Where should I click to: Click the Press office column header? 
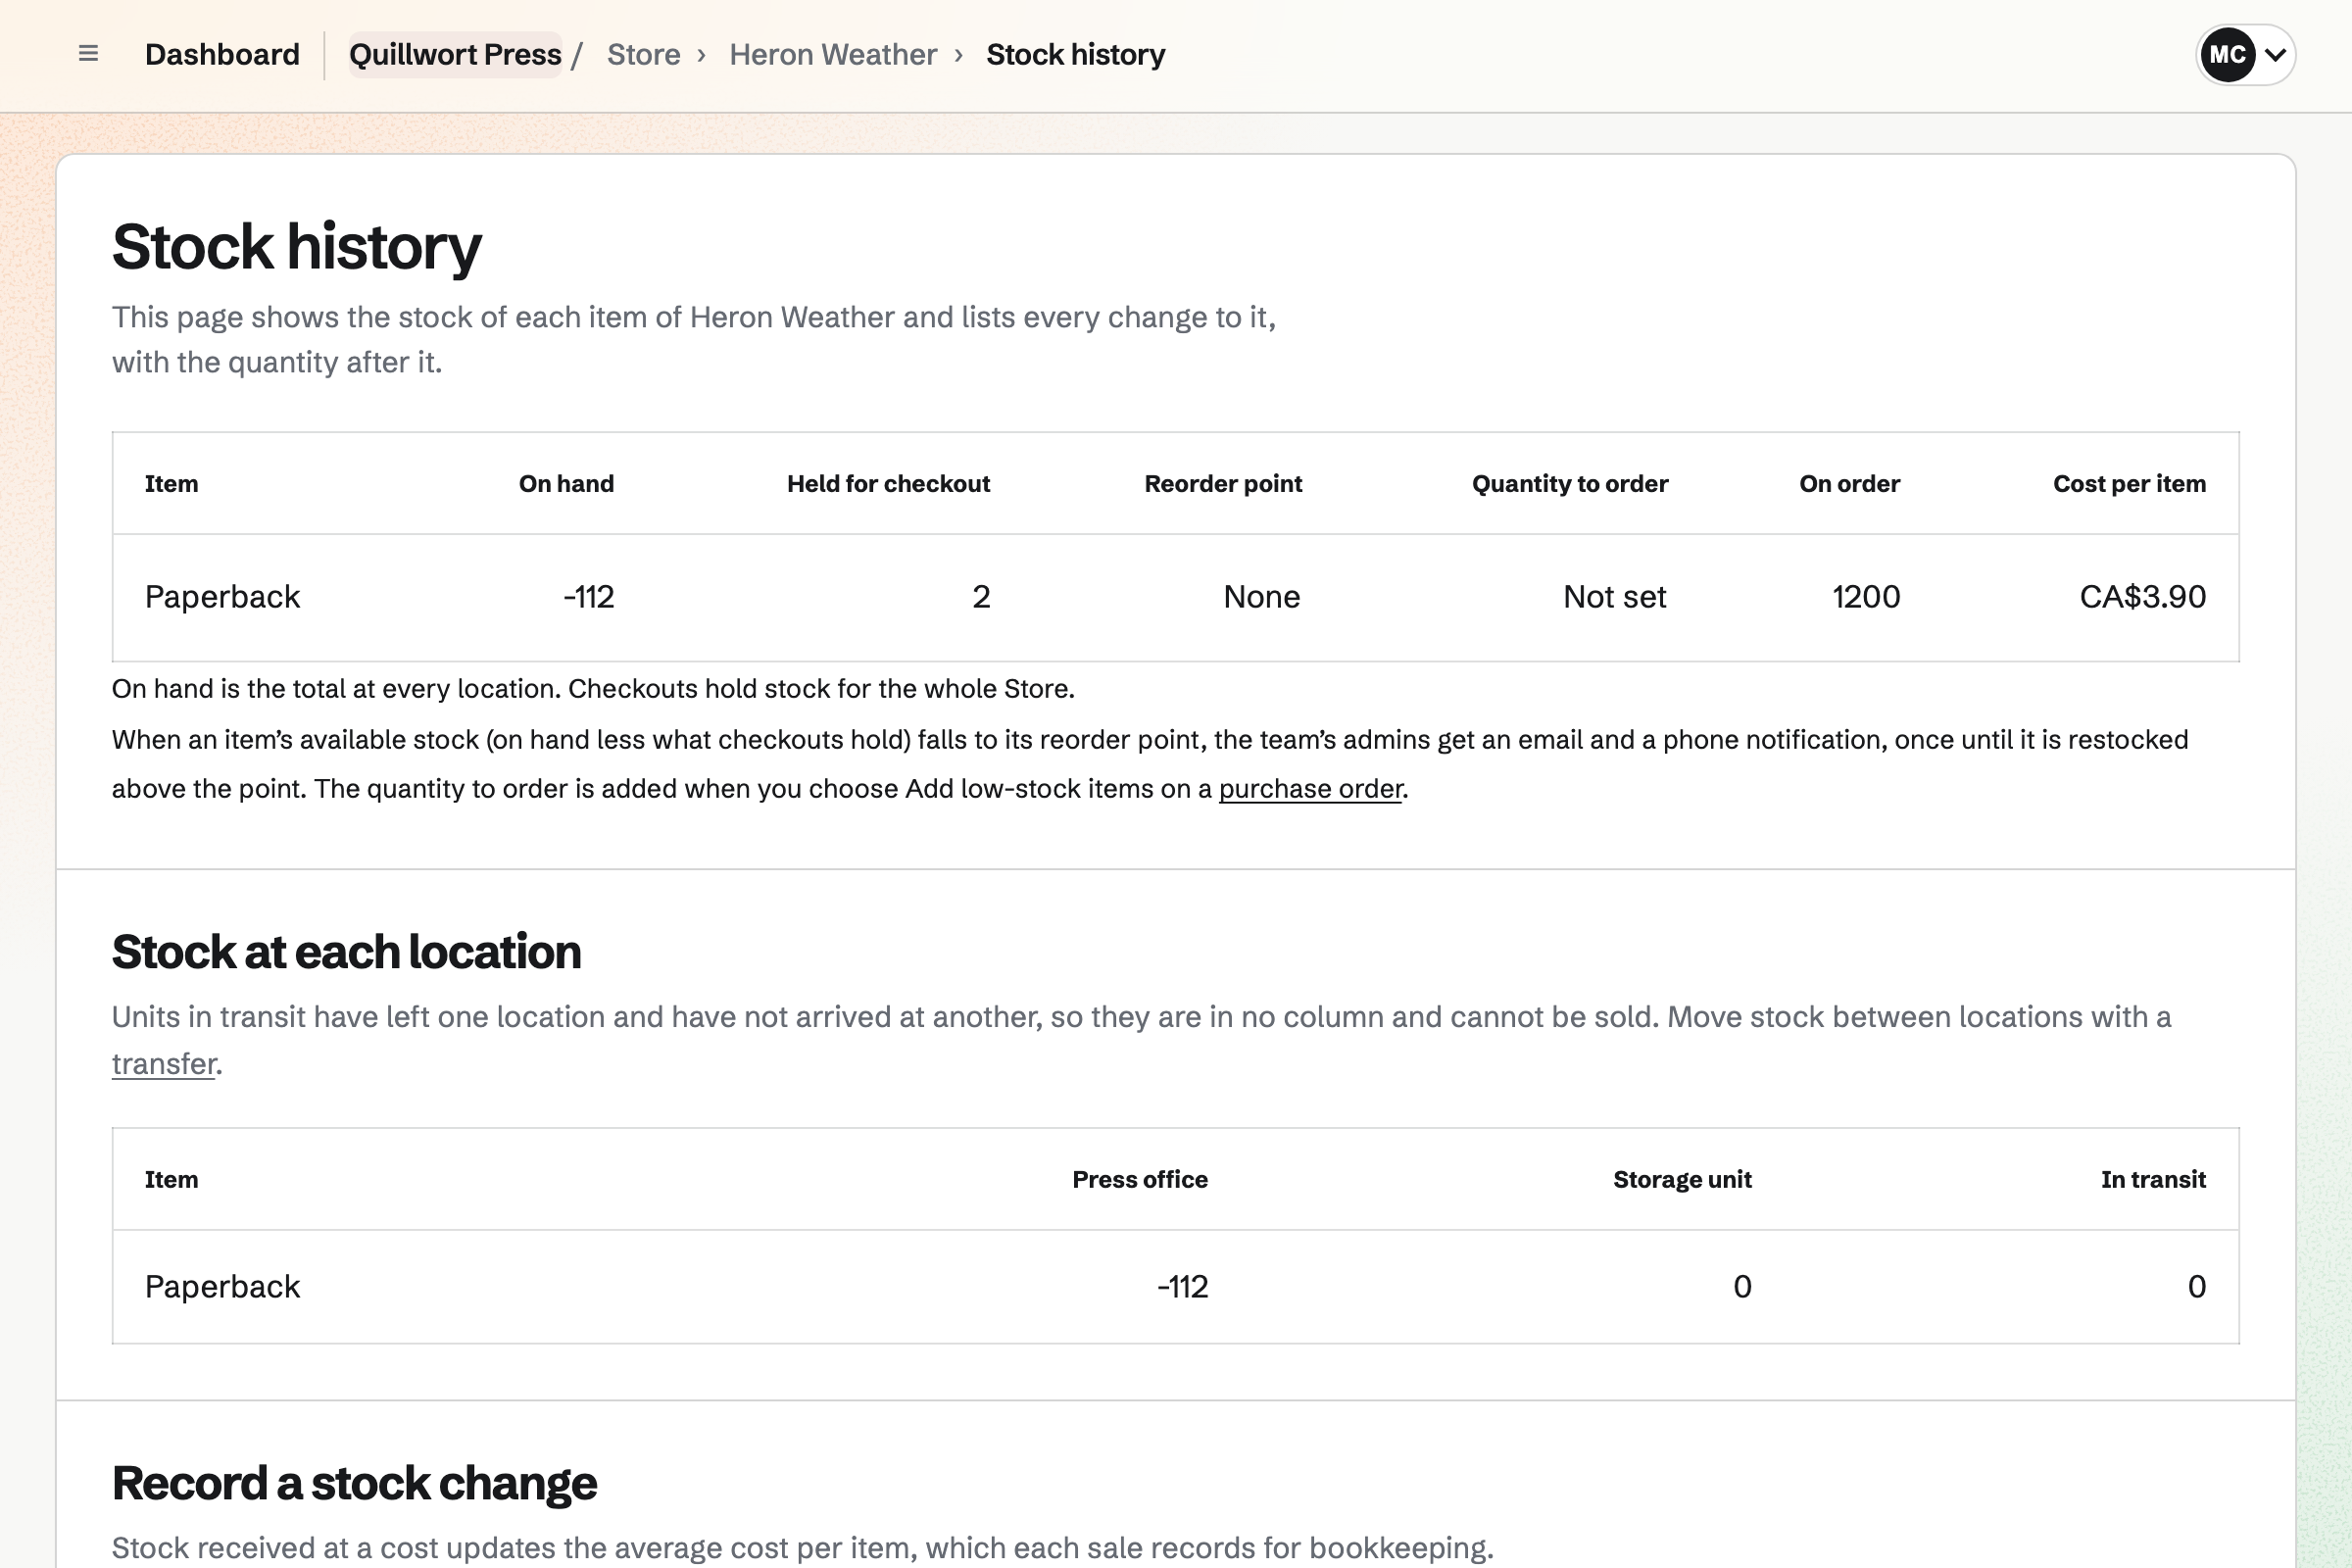1139,1180
